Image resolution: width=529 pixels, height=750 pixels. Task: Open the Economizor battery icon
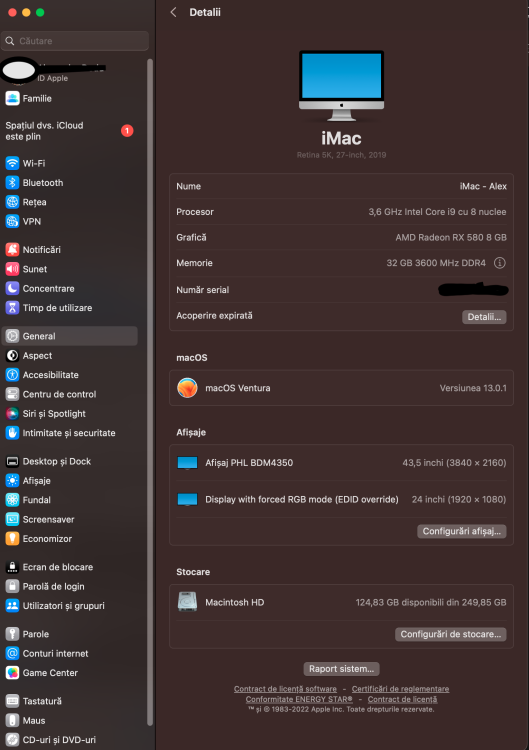(12, 539)
